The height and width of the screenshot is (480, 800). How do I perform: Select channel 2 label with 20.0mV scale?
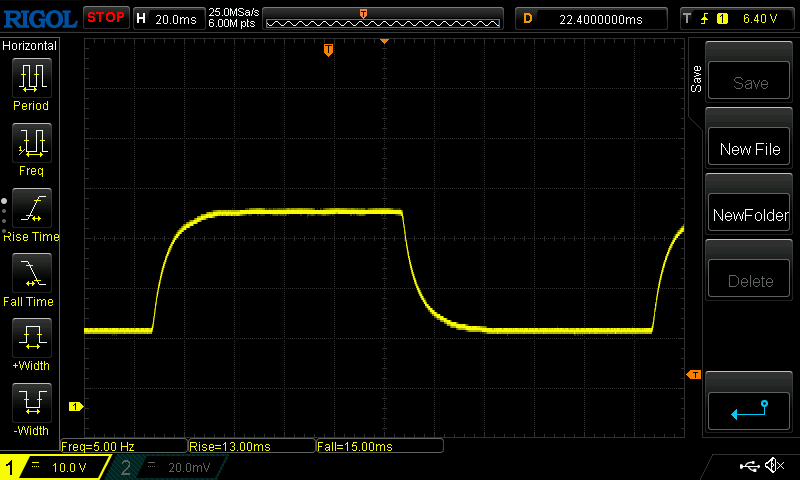pos(168,467)
